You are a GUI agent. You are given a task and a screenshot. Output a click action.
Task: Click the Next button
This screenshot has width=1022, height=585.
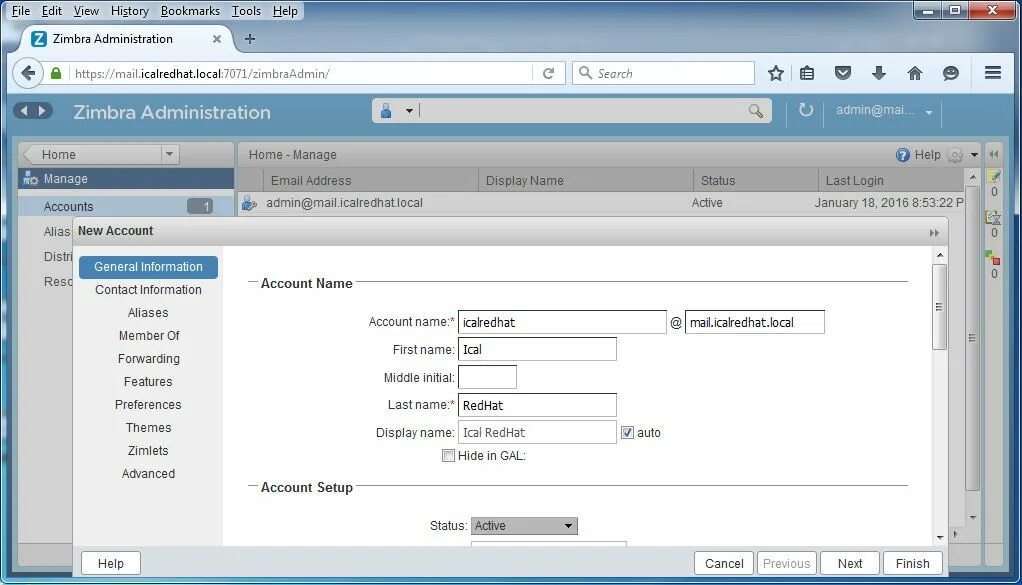(849, 564)
